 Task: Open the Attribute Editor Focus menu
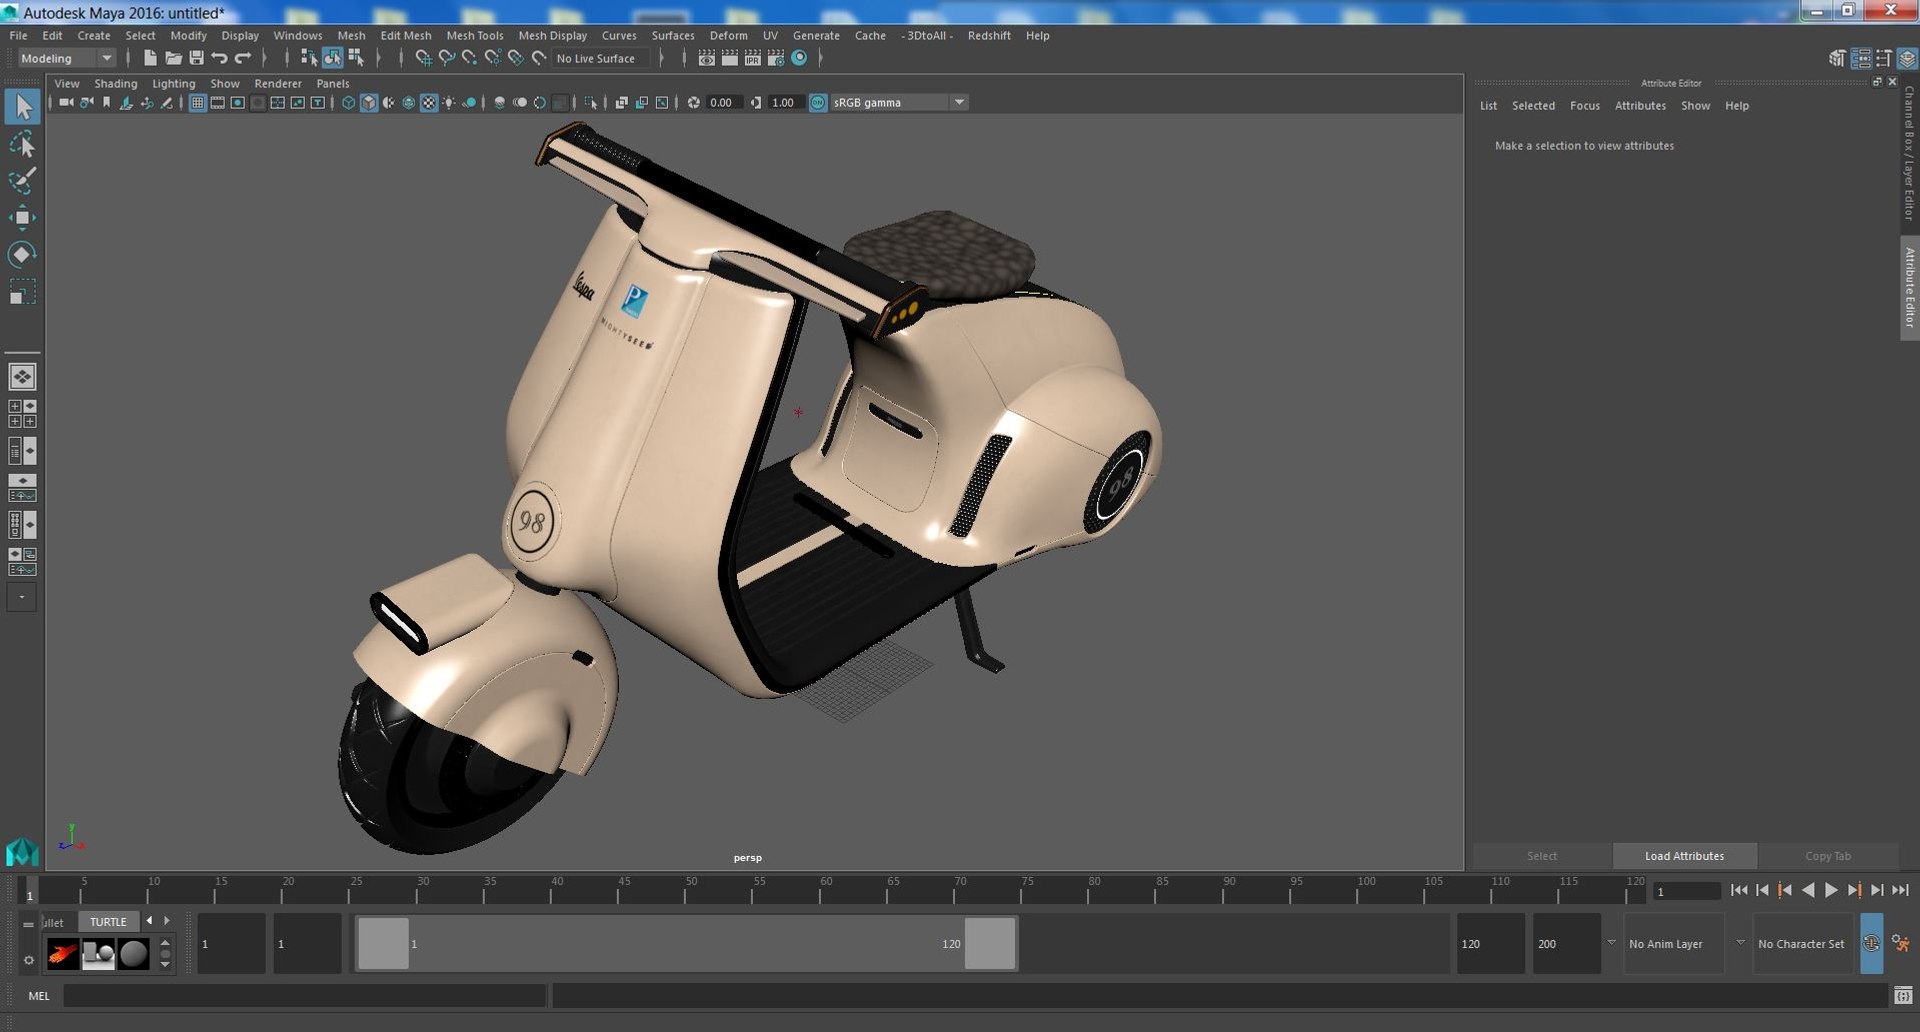pos(1585,106)
